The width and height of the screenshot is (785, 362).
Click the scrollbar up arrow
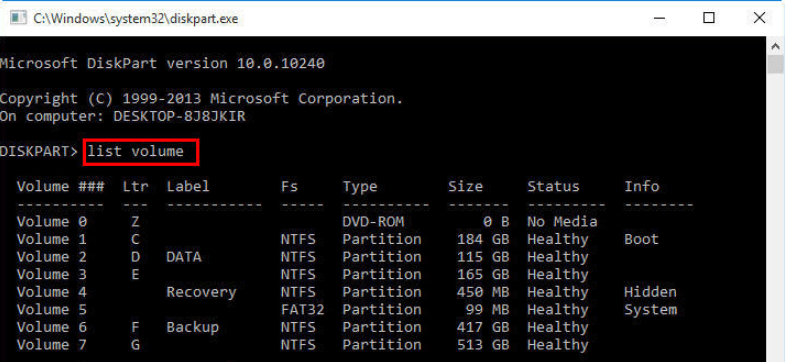(x=776, y=47)
